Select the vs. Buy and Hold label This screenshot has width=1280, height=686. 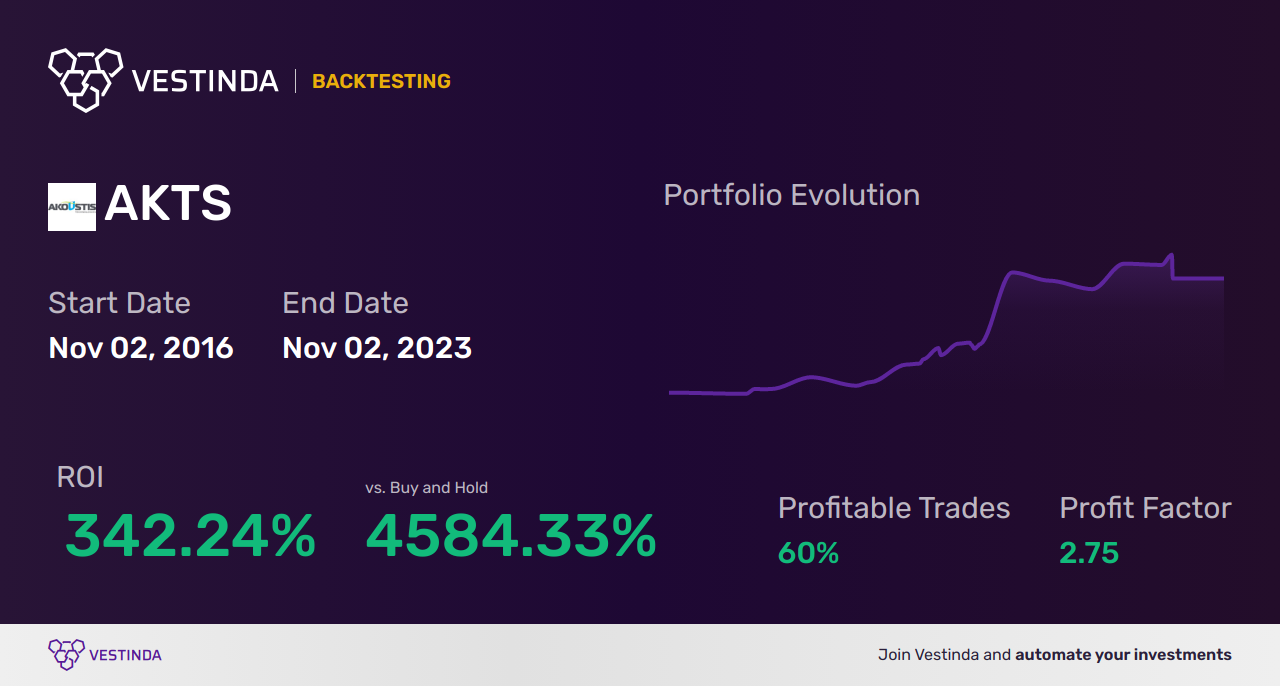pos(427,488)
